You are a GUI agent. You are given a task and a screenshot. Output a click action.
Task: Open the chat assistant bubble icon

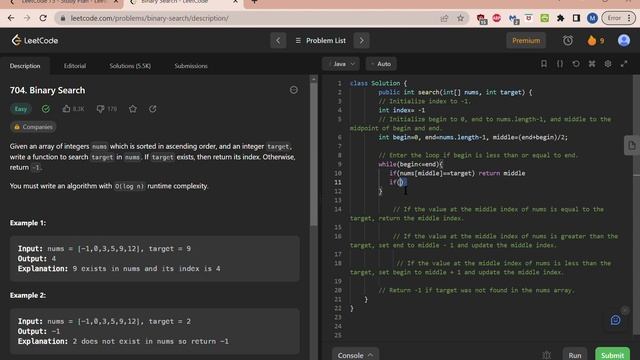(616, 320)
